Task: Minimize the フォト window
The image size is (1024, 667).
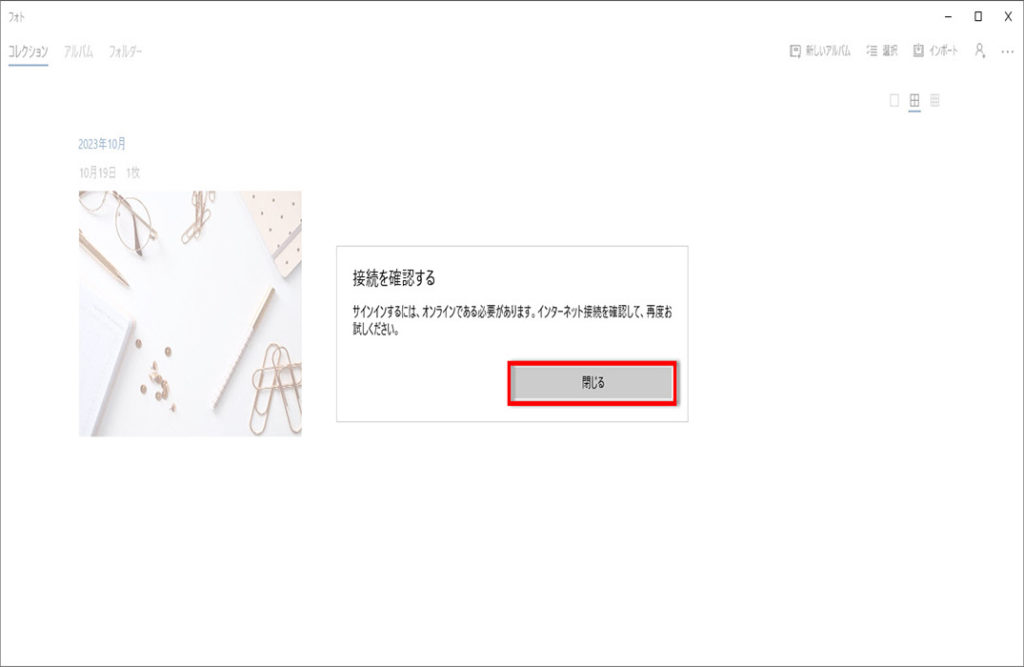Action: (x=948, y=17)
